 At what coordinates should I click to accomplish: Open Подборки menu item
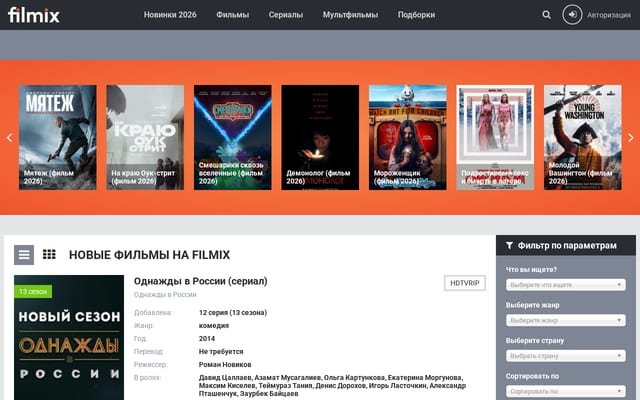point(416,15)
